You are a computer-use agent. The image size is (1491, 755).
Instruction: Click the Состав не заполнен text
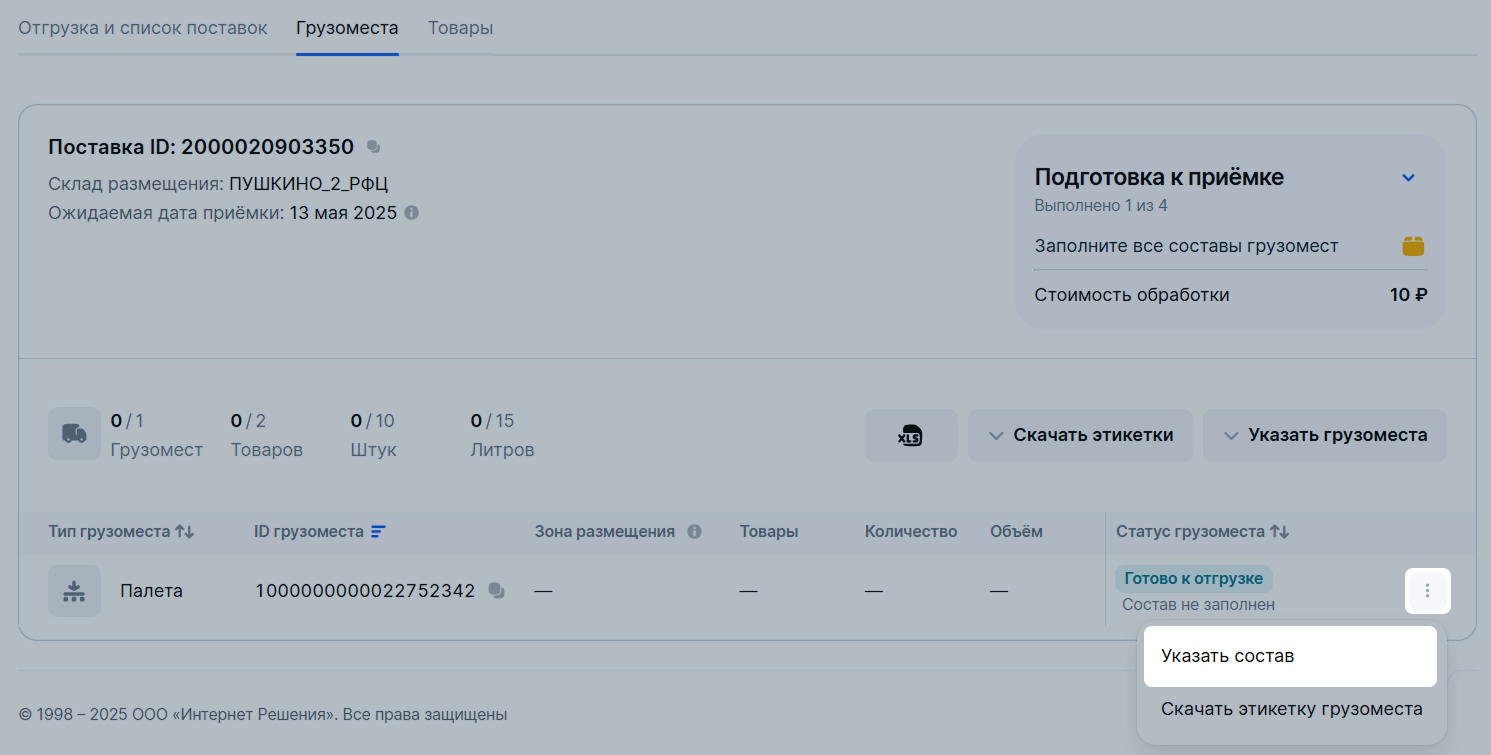(1198, 605)
